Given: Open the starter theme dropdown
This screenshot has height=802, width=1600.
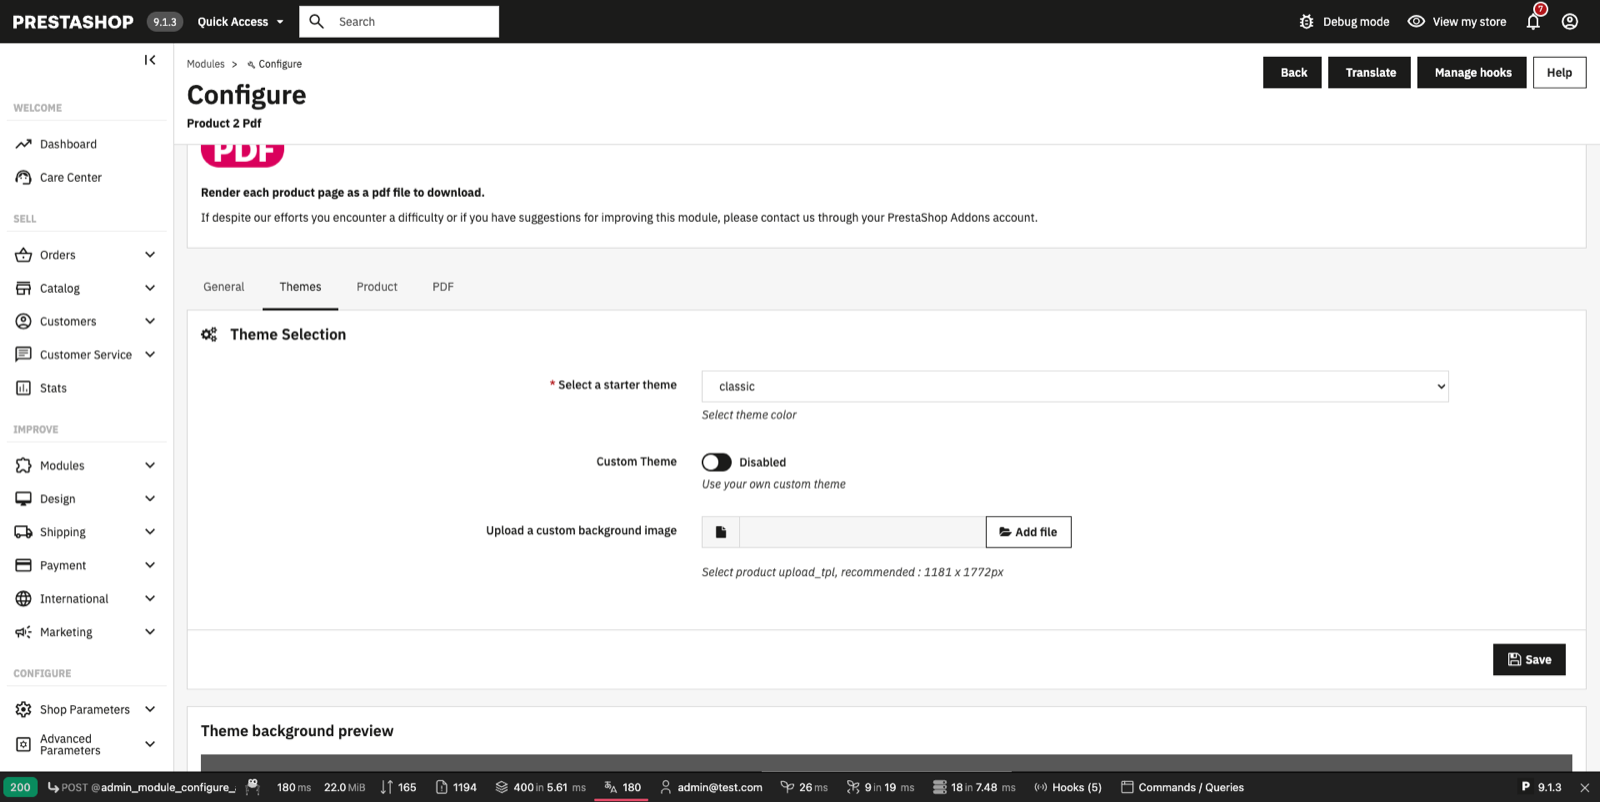Looking at the screenshot, I should pyautogui.click(x=1075, y=386).
